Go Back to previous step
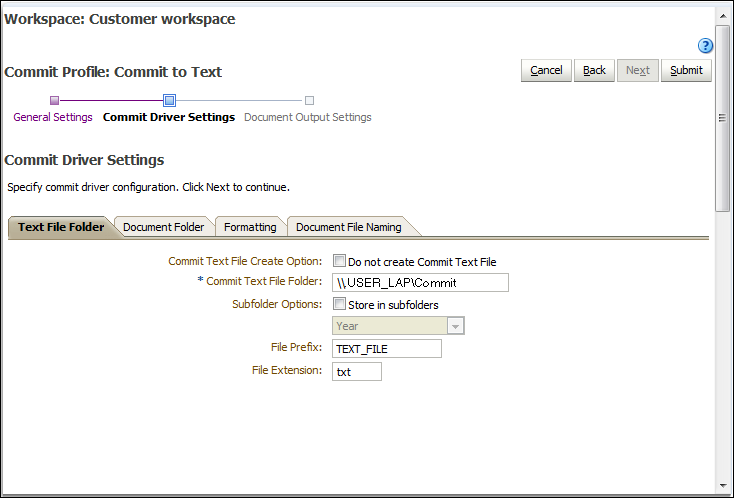Image resolution: width=734 pixels, height=498 pixels. tap(595, 70)
